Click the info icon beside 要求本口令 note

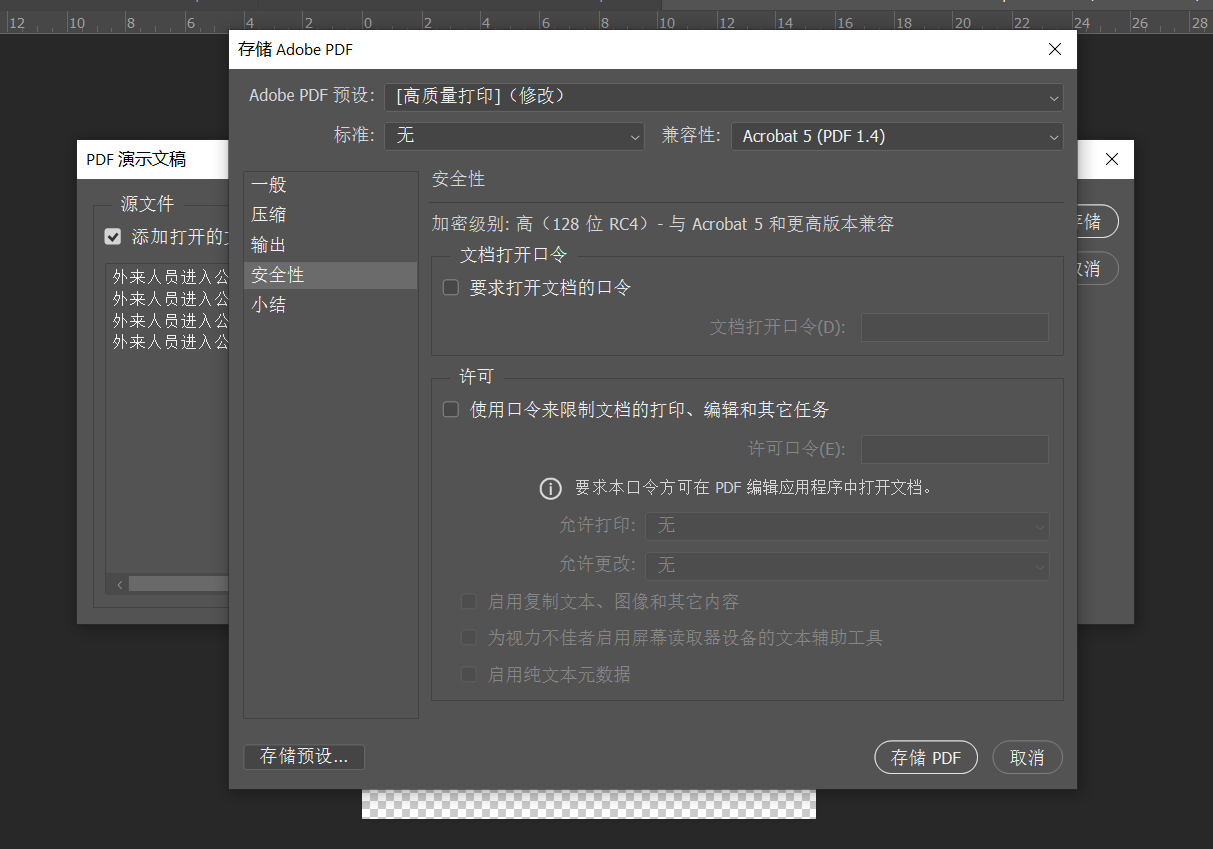551,489
